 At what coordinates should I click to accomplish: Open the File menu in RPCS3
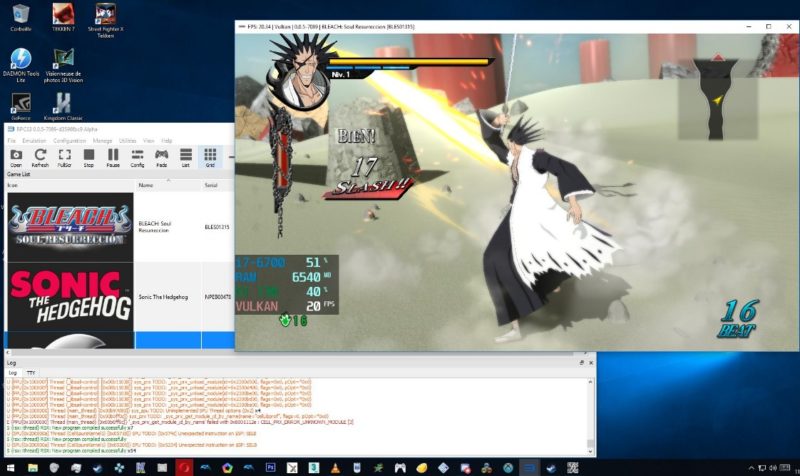[12, 141]
